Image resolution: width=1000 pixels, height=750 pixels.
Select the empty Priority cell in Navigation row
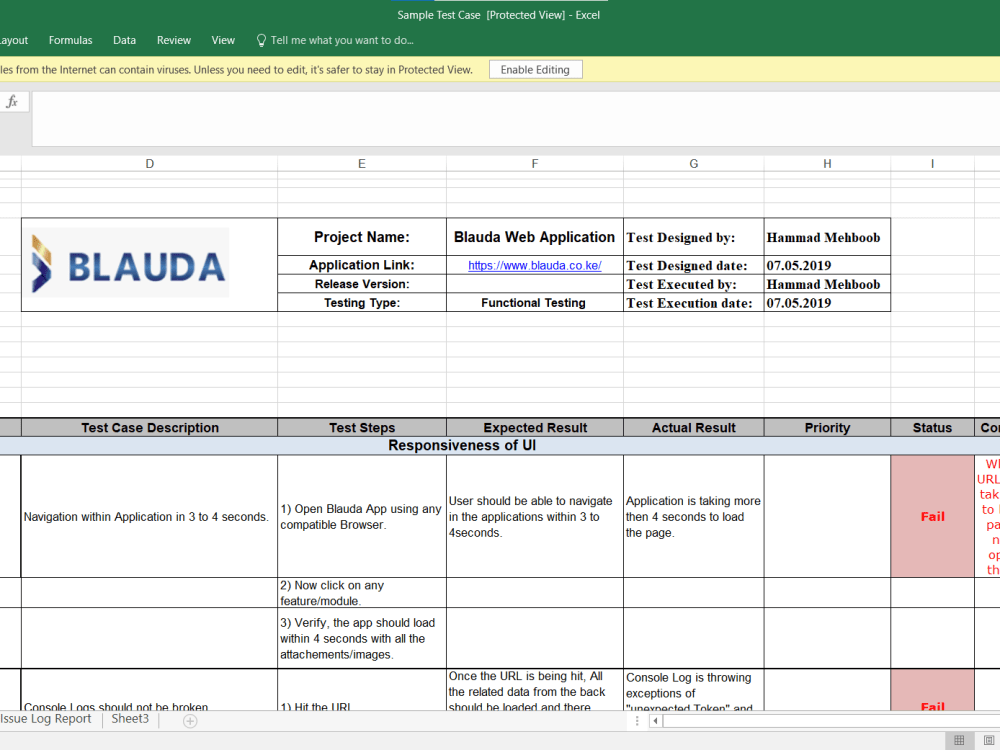point(827,517)
